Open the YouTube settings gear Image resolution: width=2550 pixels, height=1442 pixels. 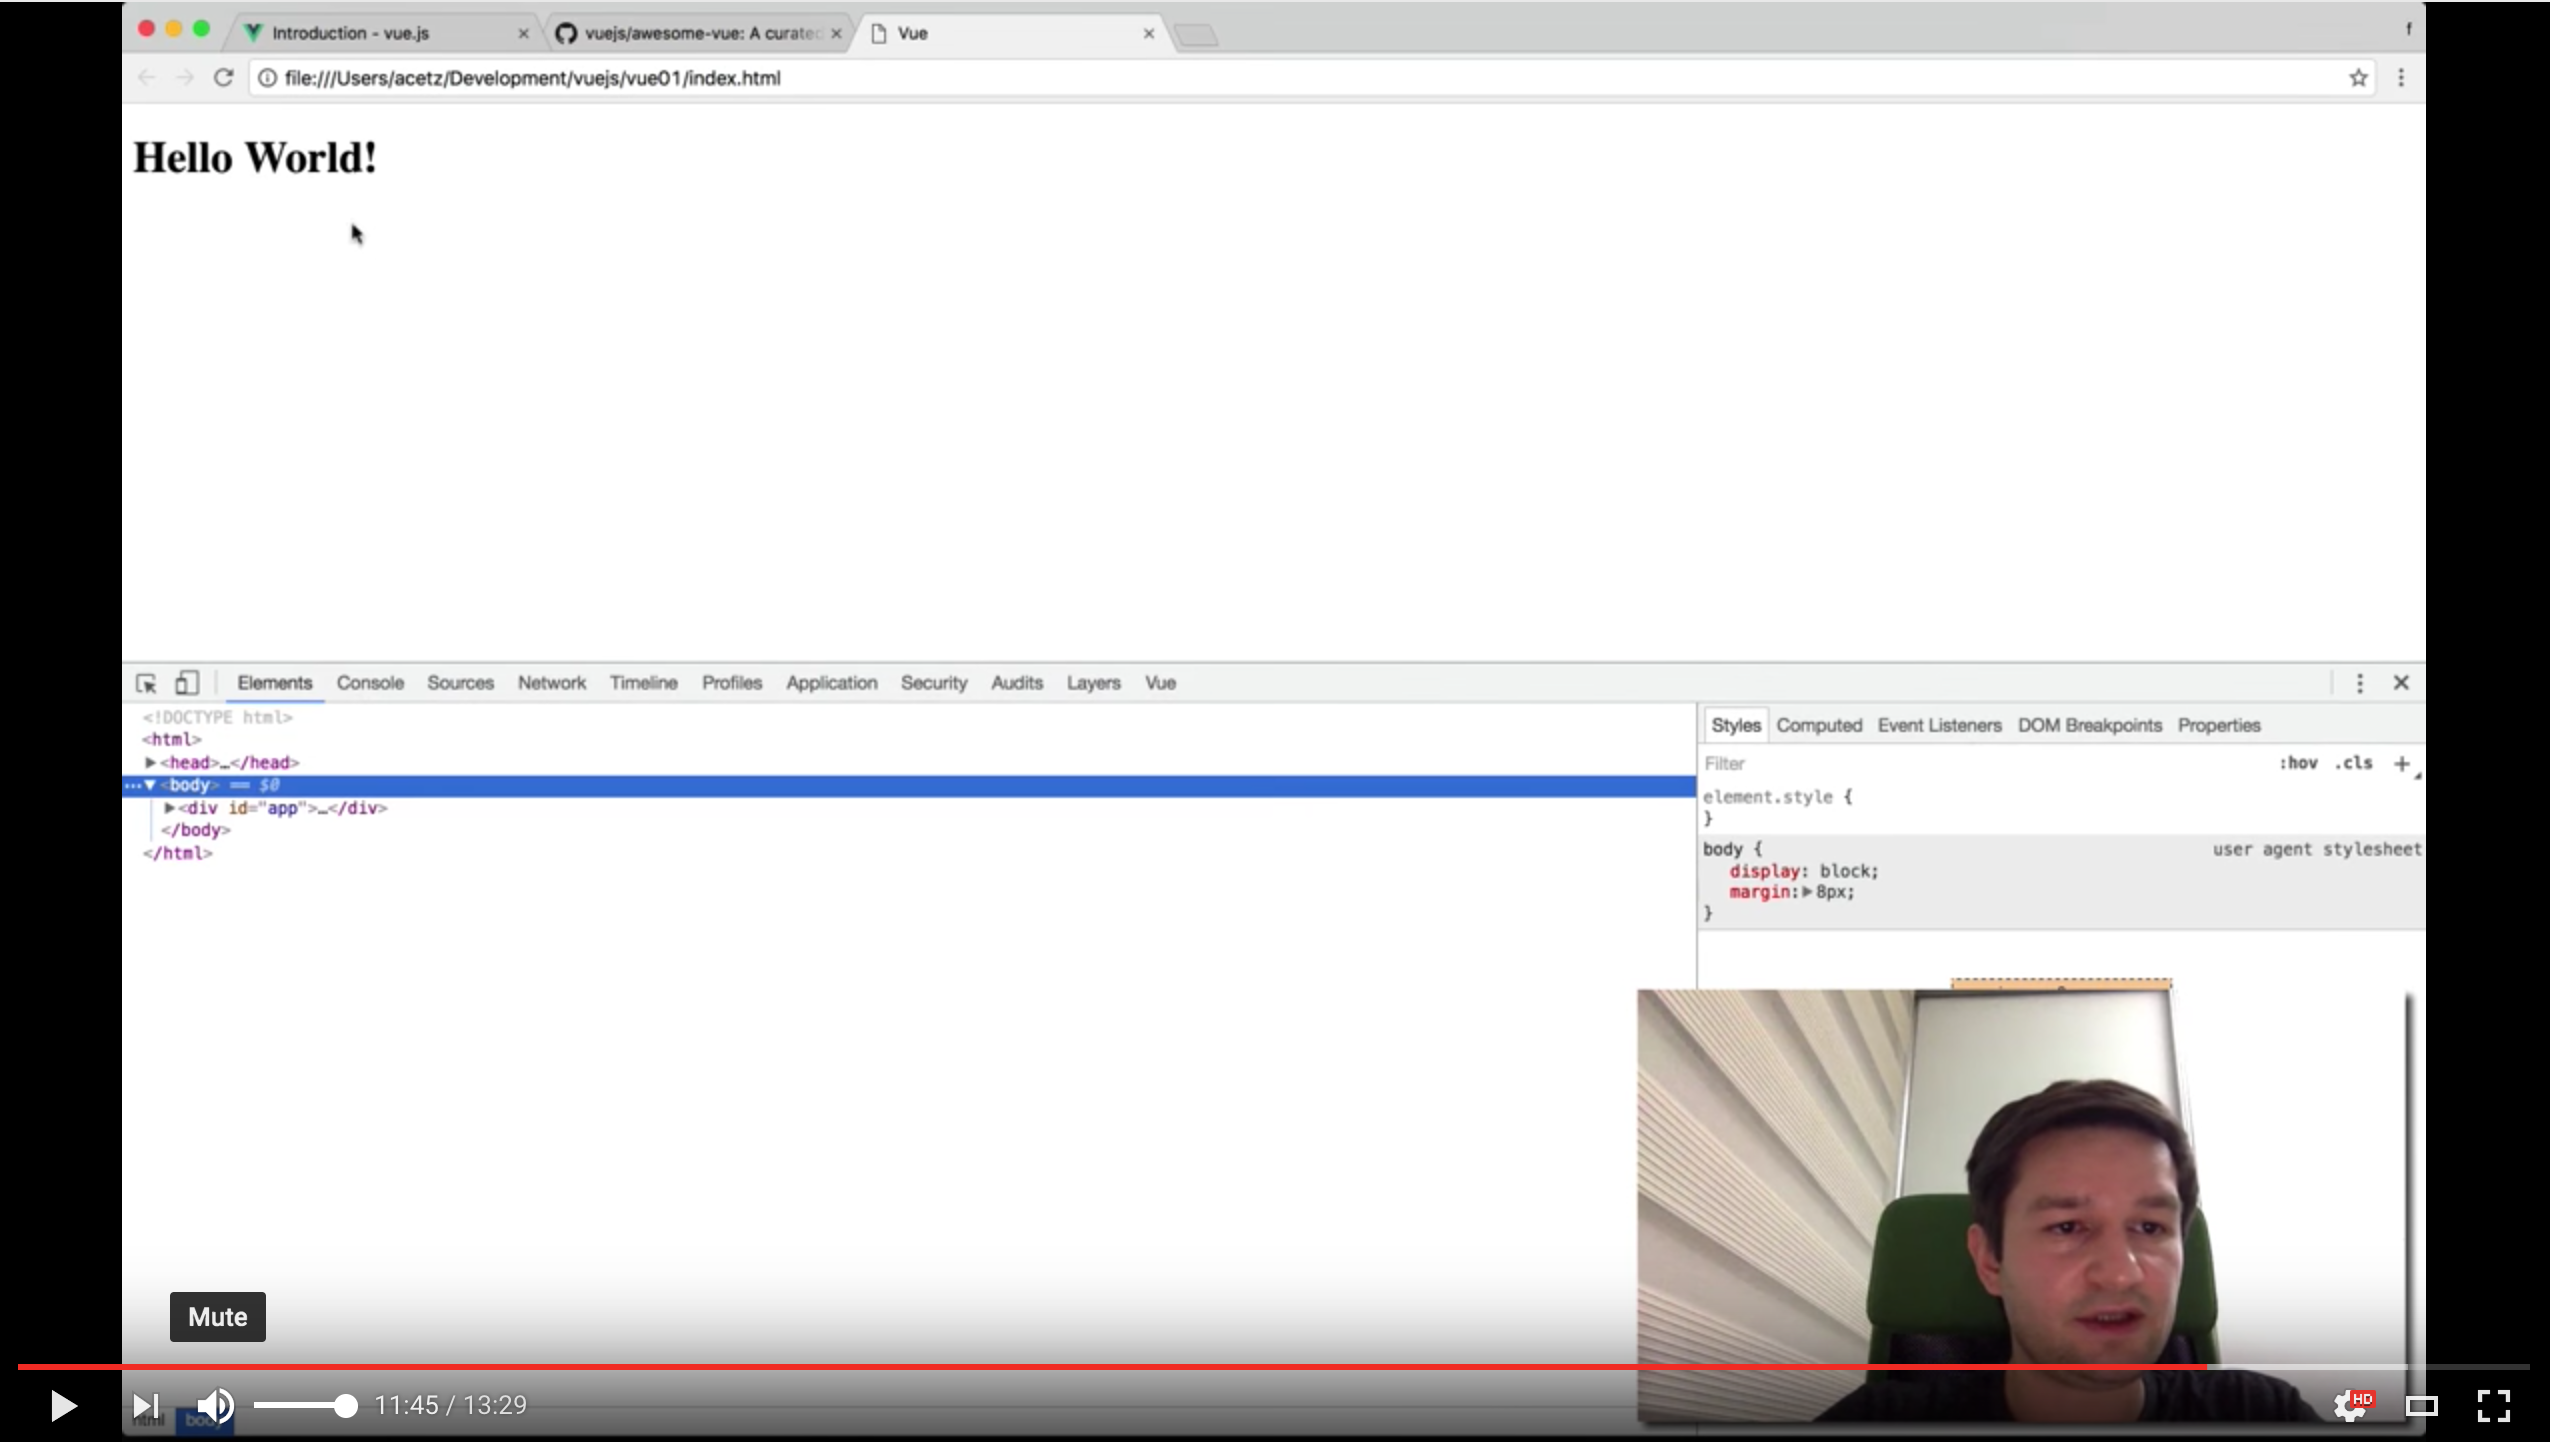click(2352, 1405)
